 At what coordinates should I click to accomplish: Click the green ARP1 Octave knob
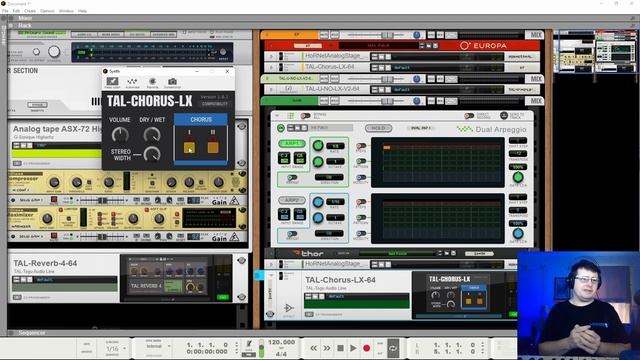click(318, 162)
